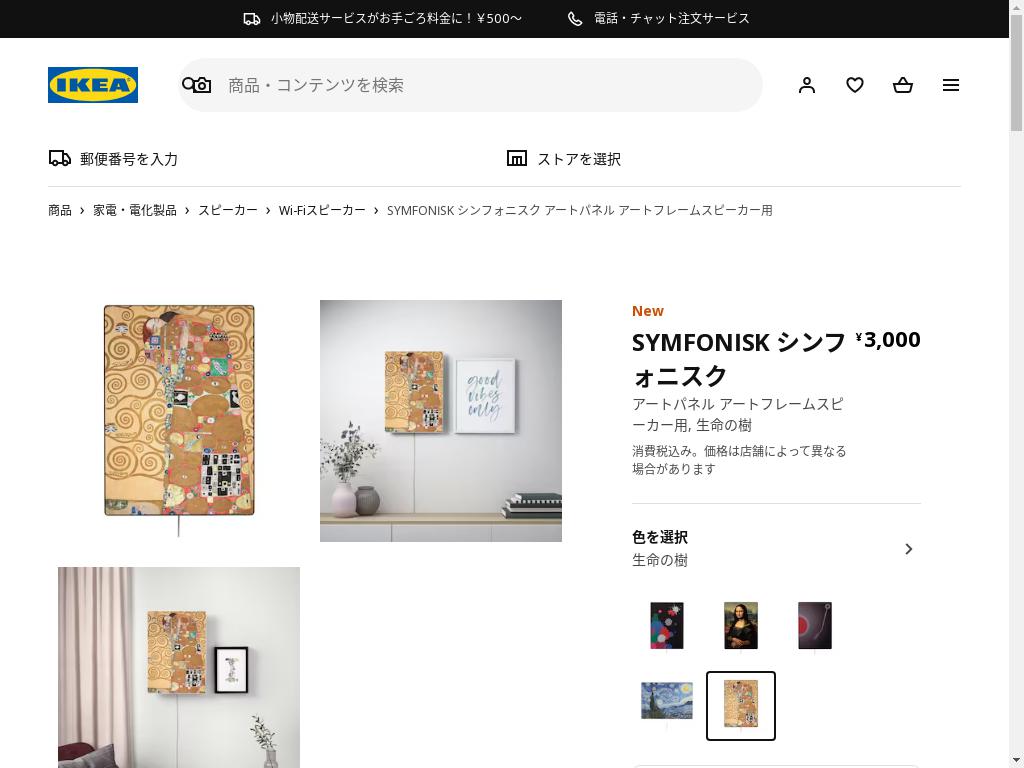Click SYMFONISK シンフォニスク product title
The image size is (1024, 768).
(x=739, y=359)
